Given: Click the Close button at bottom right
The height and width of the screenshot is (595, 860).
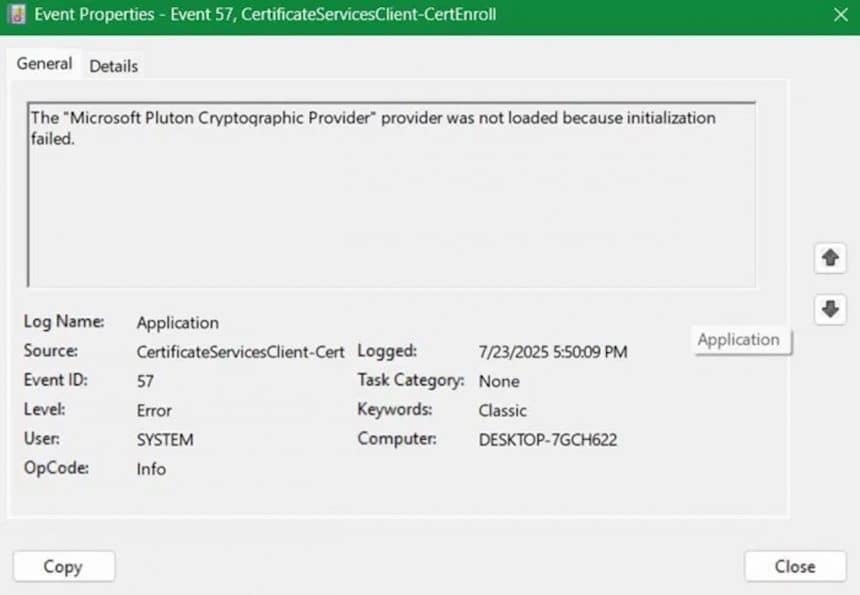Looking at the screenshot, I should [795, 566].
